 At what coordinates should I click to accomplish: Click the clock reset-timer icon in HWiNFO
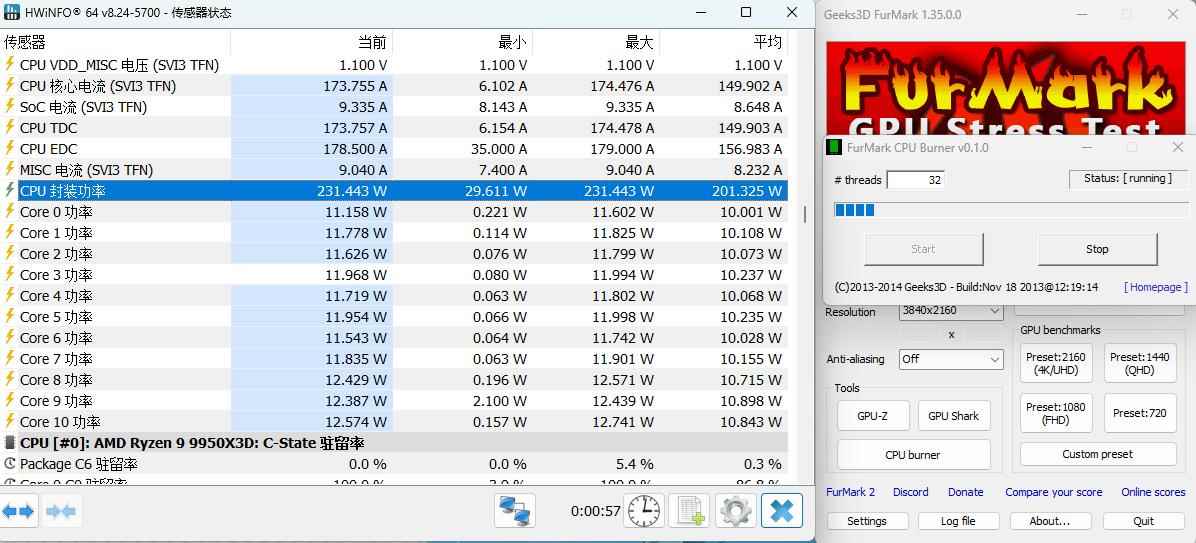(645, 511)
